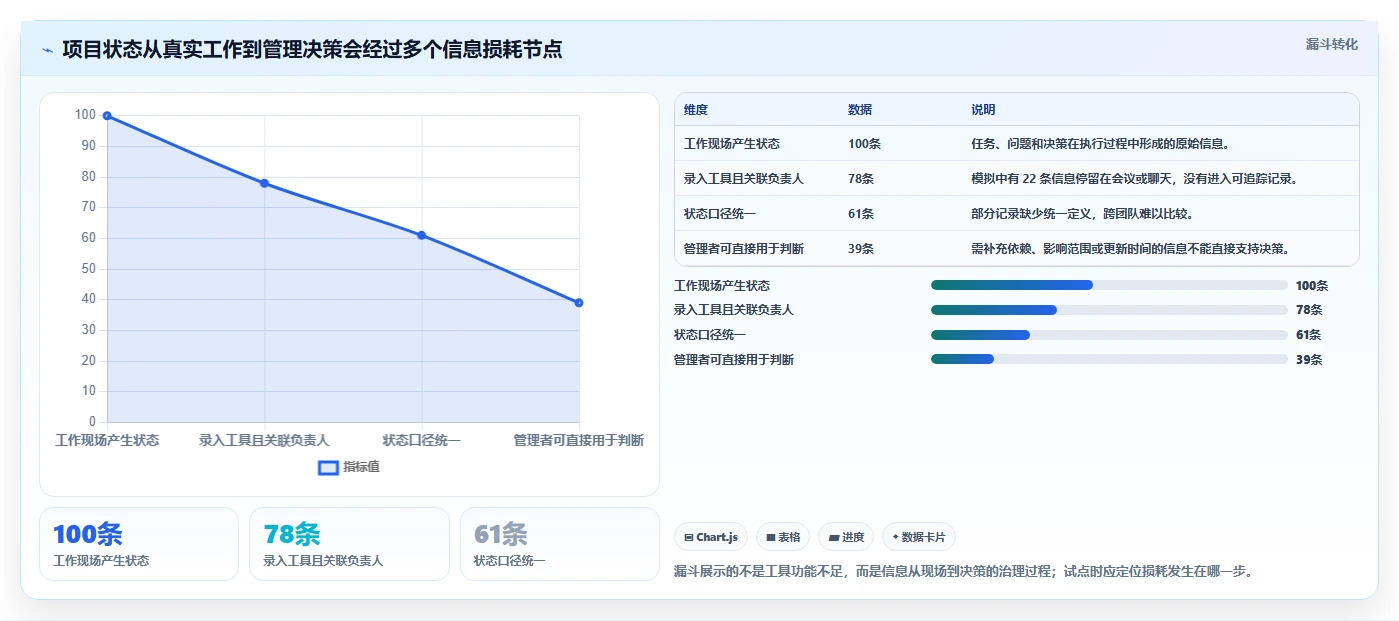This screenshot has width=1399, height=621.
Task: Click x-axis label 管理者可直接用于判断
Action: (579, 440)
